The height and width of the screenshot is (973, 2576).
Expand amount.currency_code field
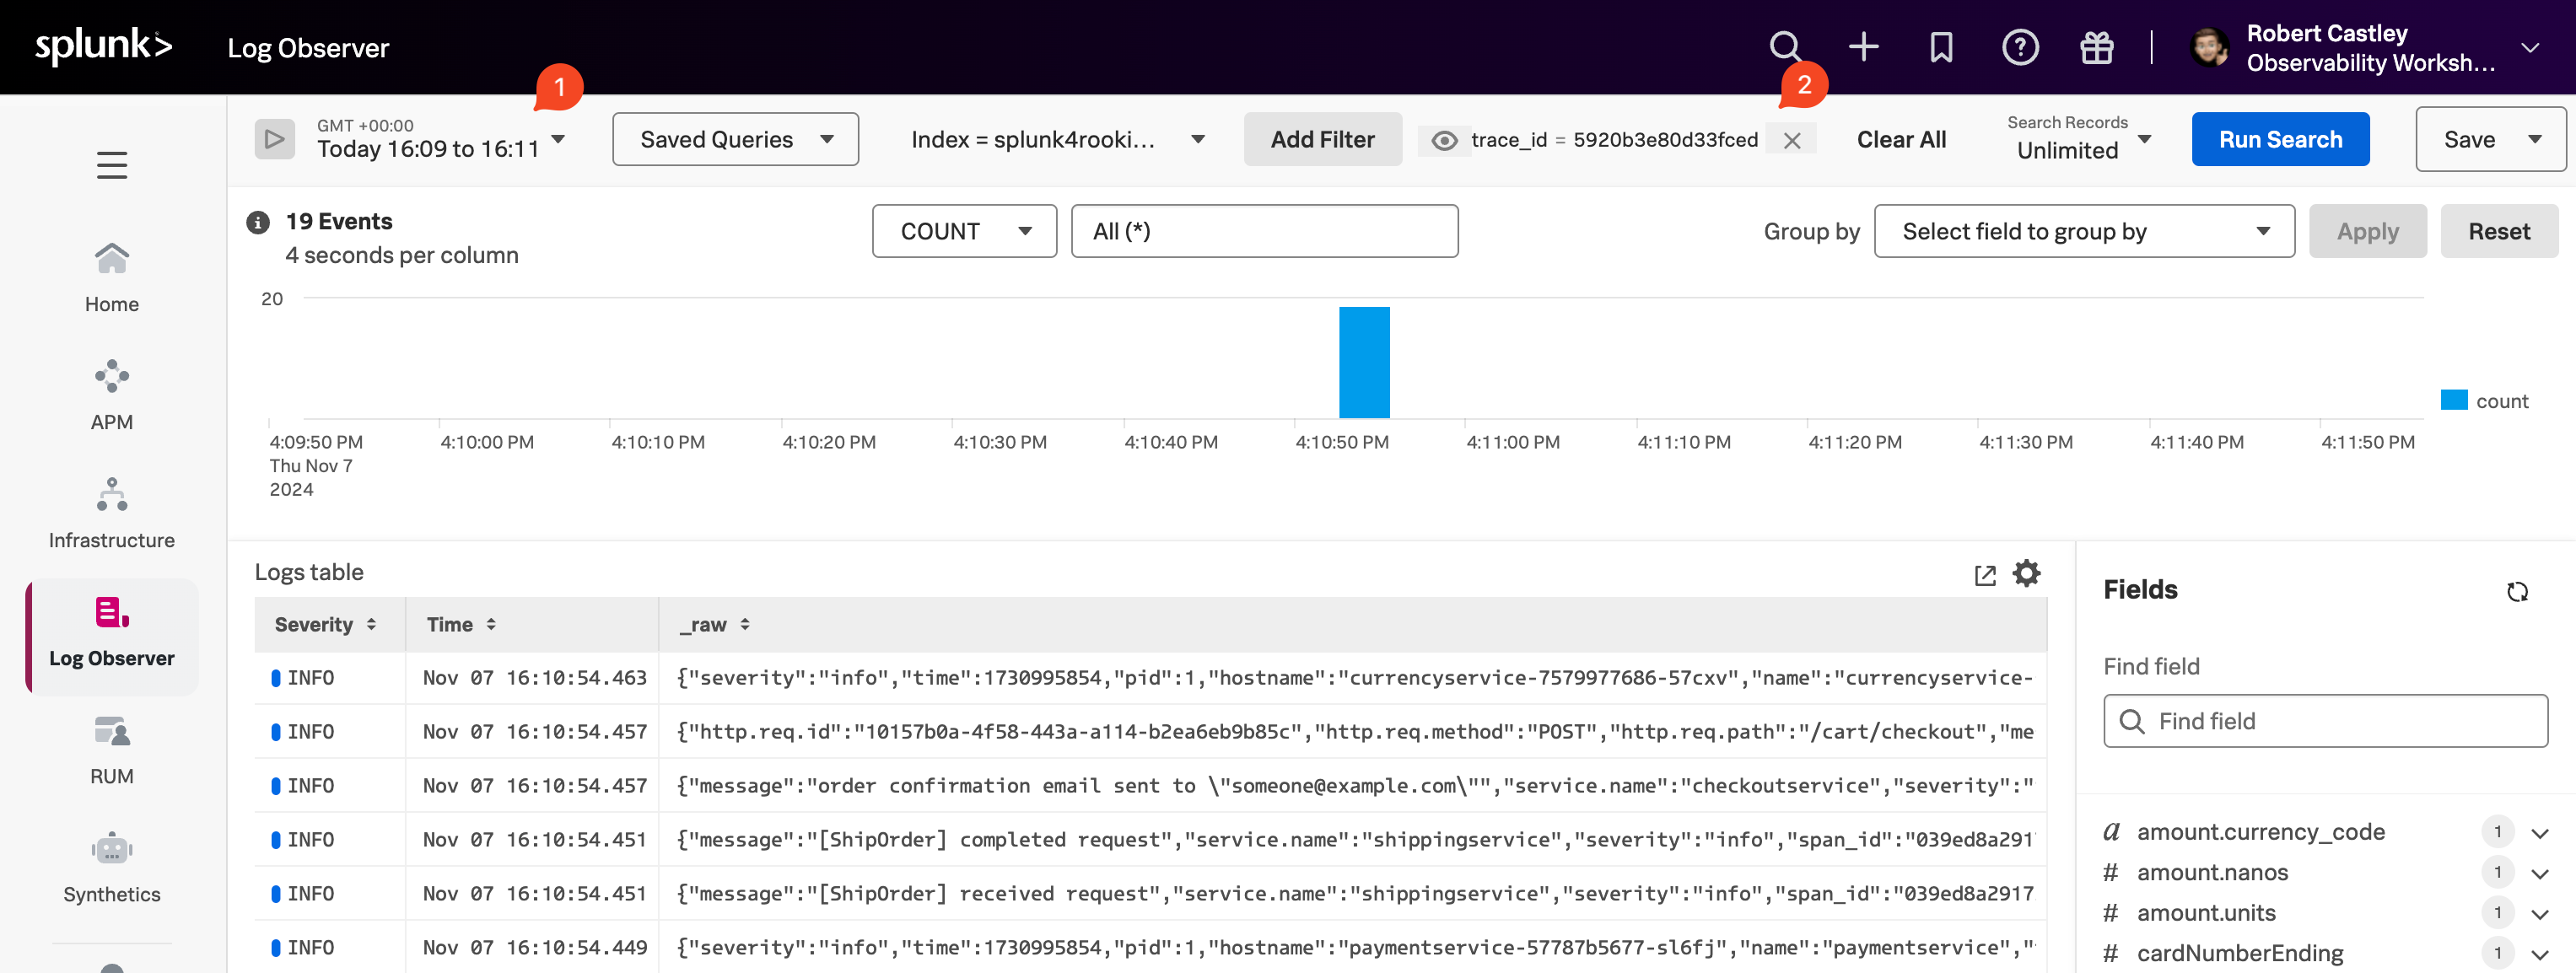point(2539,832)
